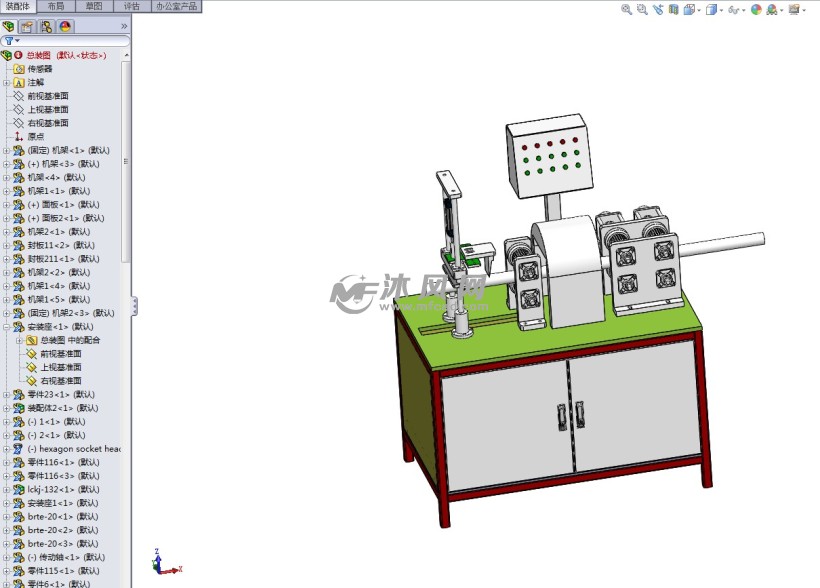Expand the 注解 annotations folder
Screen dimensions: 820x588
point(6,83)
